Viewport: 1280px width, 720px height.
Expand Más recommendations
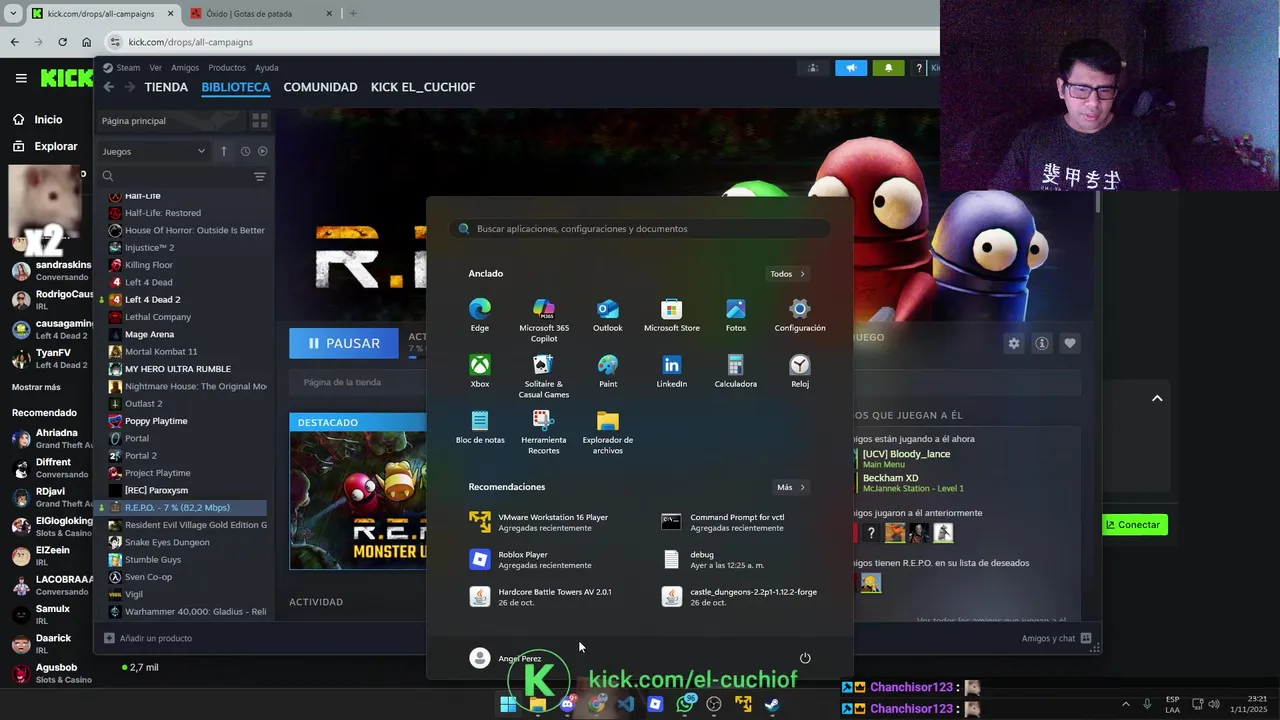pyautogui.click(x=791, y=487)
